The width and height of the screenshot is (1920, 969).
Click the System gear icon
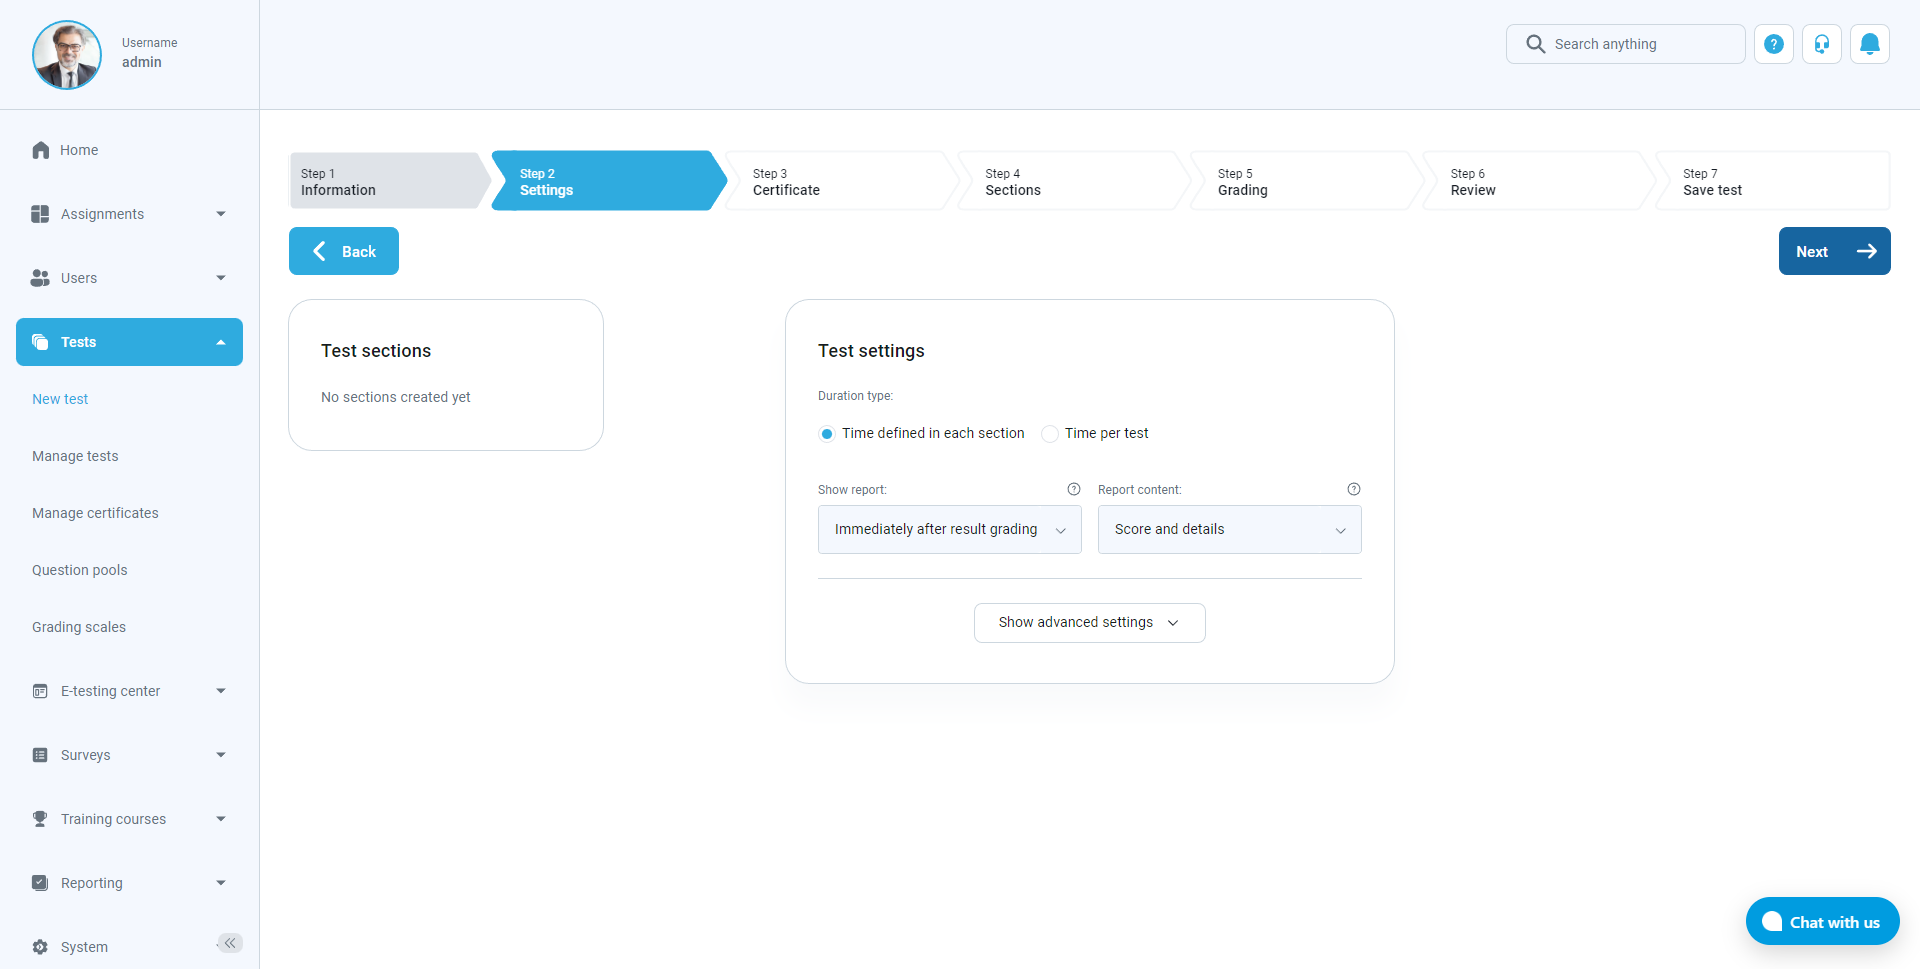40,947
